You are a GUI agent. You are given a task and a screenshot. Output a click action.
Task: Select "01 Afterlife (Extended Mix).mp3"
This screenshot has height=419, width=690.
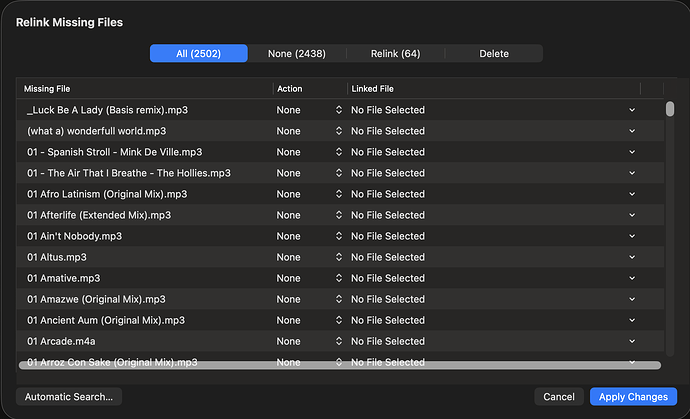click(99, 215)
